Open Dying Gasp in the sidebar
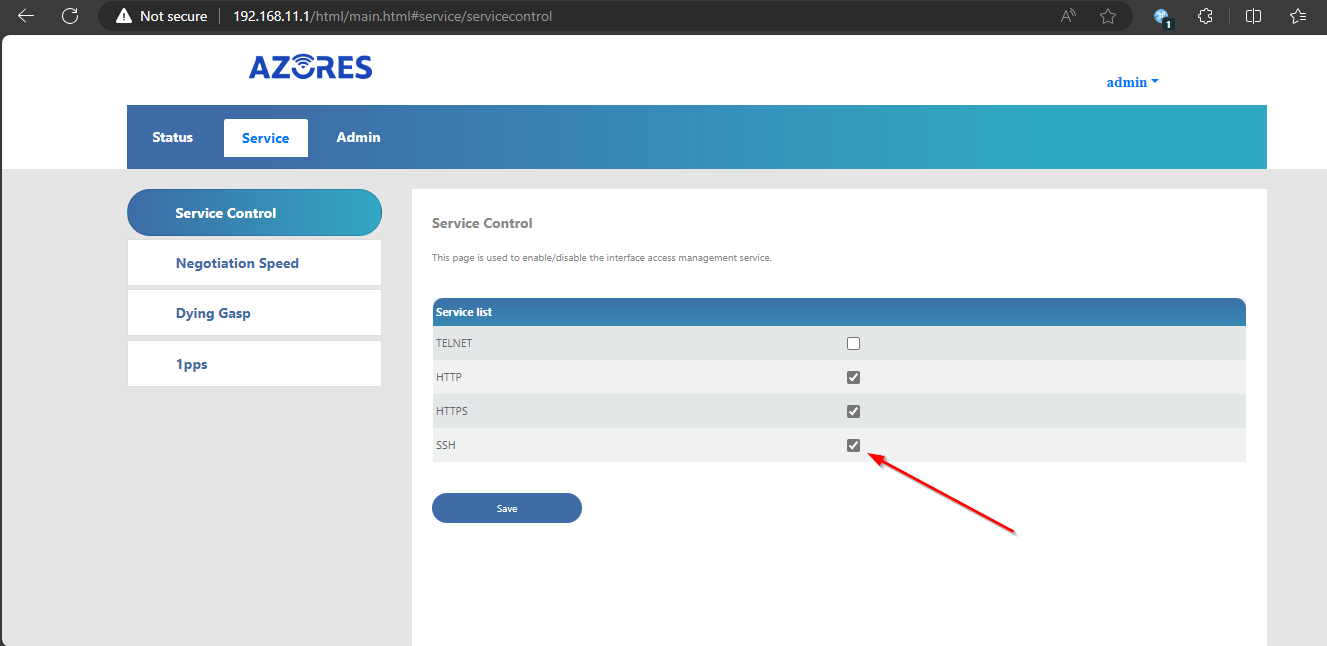 point(254,313)
